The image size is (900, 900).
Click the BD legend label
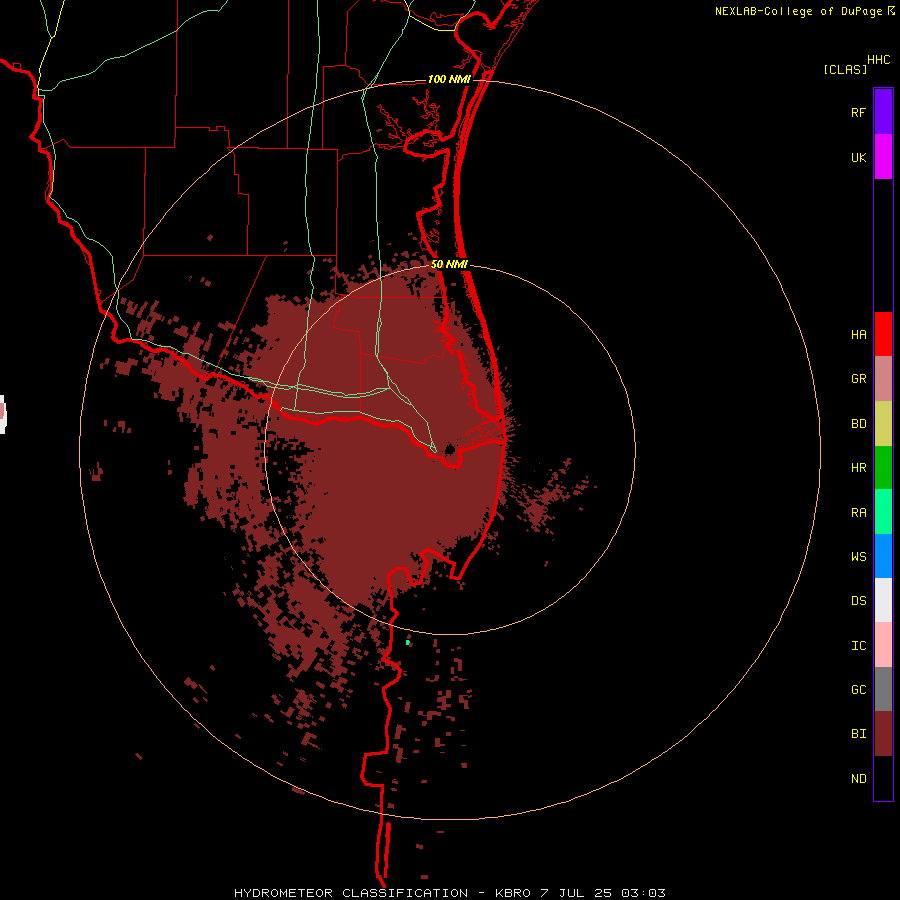pos(859,424)
